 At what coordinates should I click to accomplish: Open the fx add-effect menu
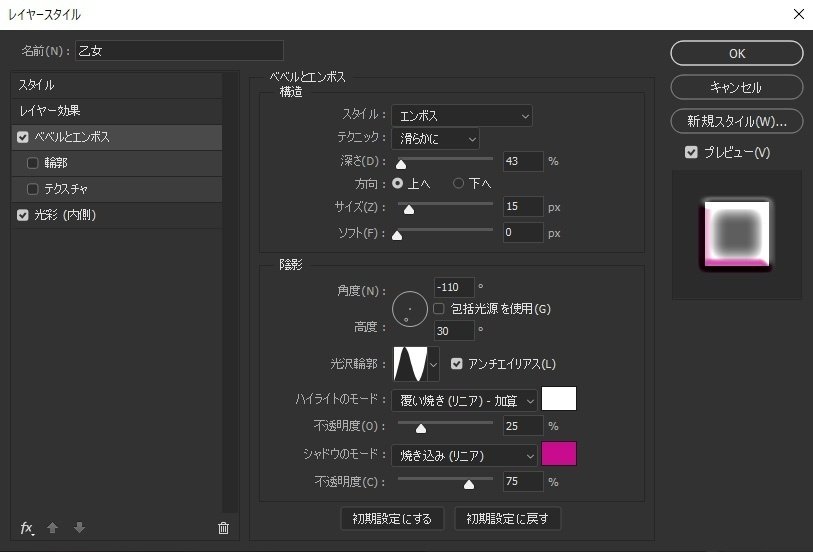coord(27,528)
